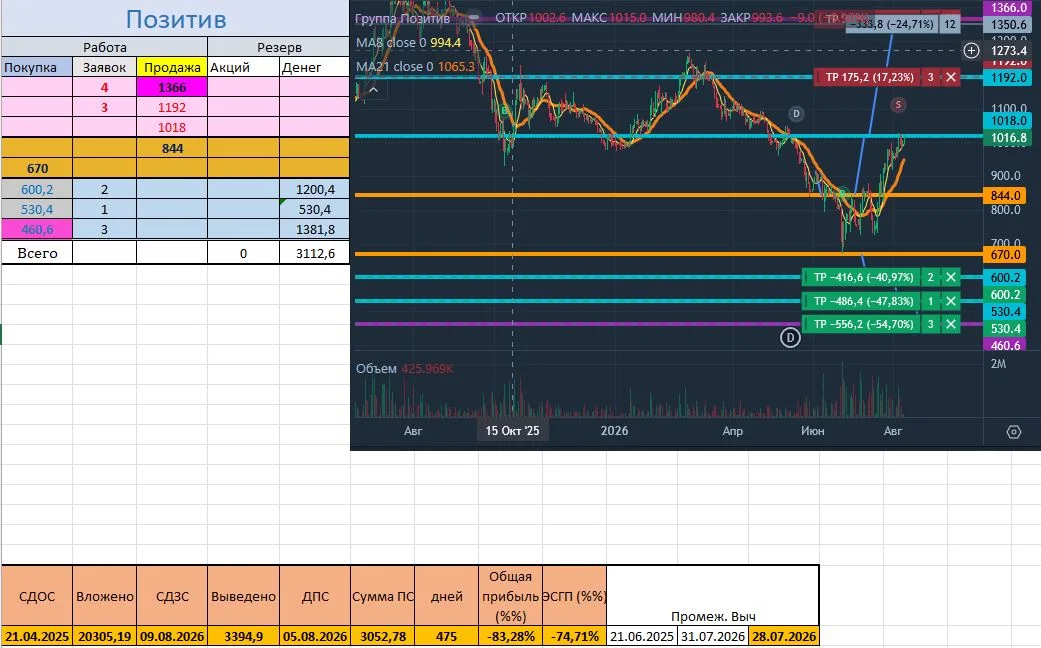Select the TP 175,2 (17,23%) order label

tap(869, 78)
